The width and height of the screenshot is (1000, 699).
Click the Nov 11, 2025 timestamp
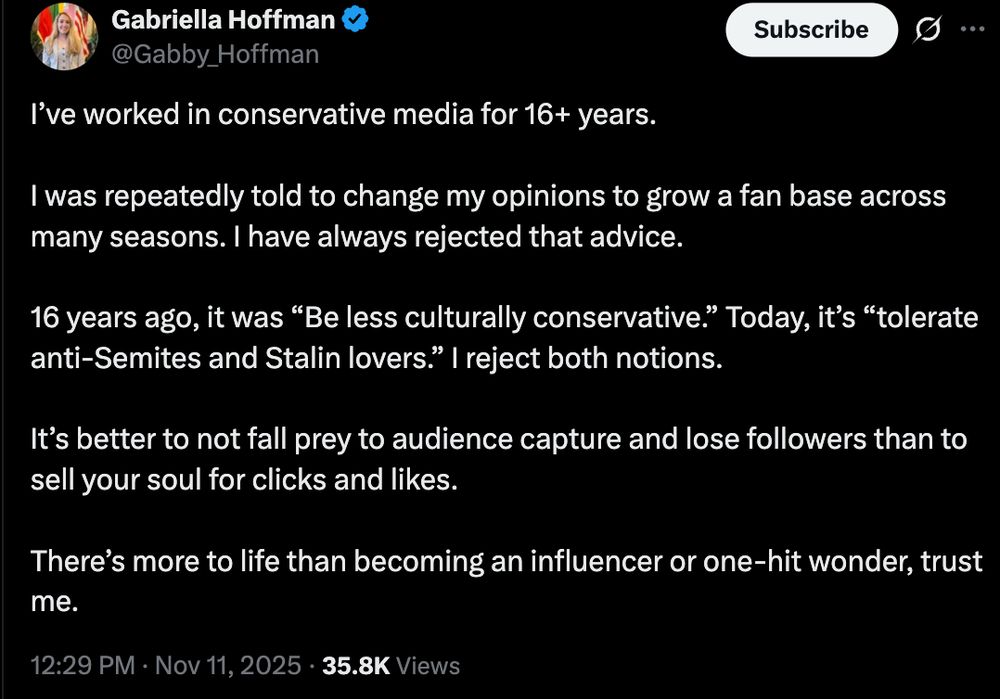coord(225,664)
